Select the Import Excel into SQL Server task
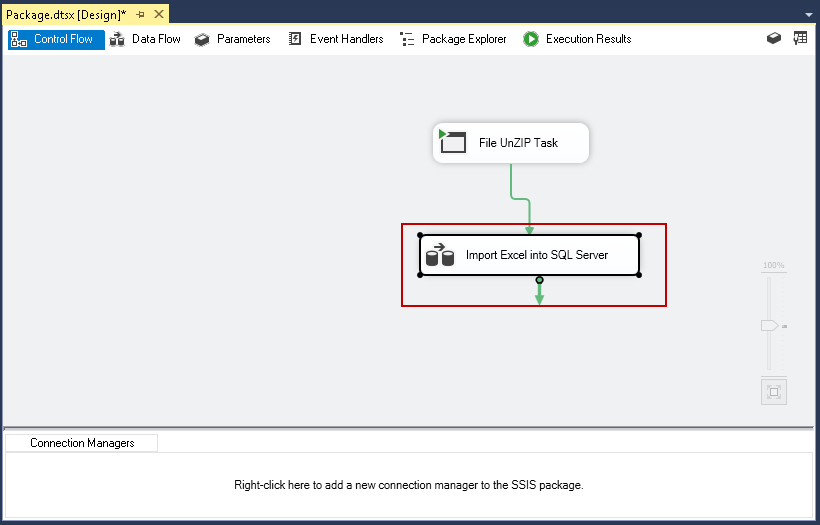Viewport: 820px width, 525px height. coord(529,255)
